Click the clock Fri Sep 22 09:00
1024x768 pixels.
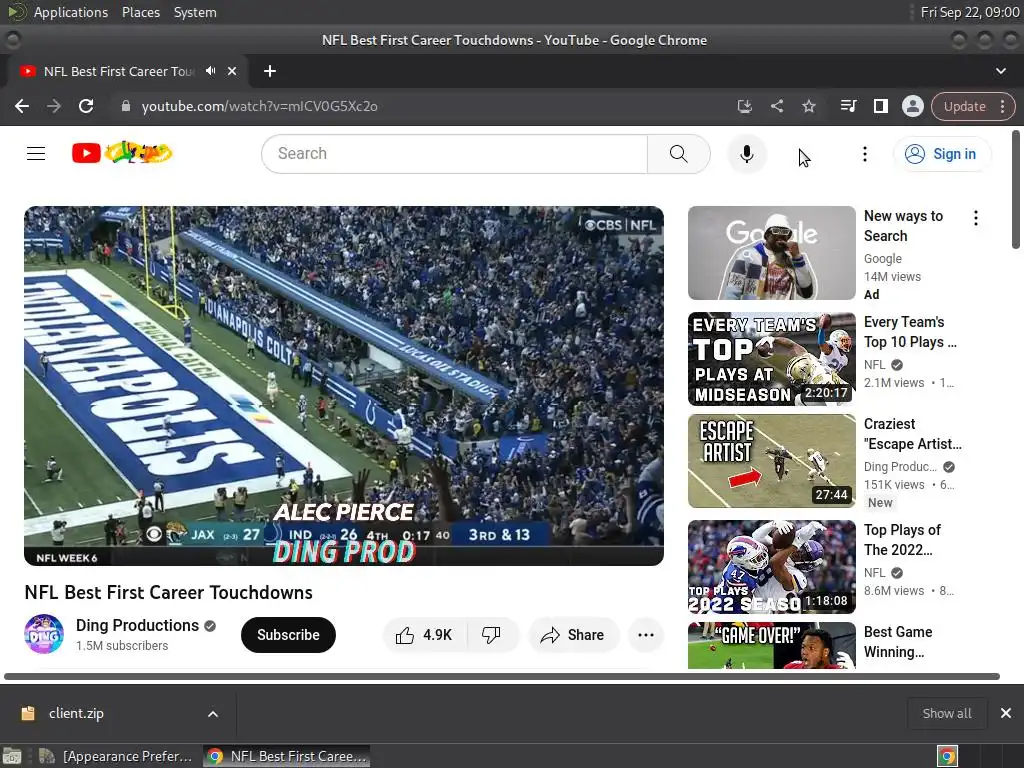969,12
